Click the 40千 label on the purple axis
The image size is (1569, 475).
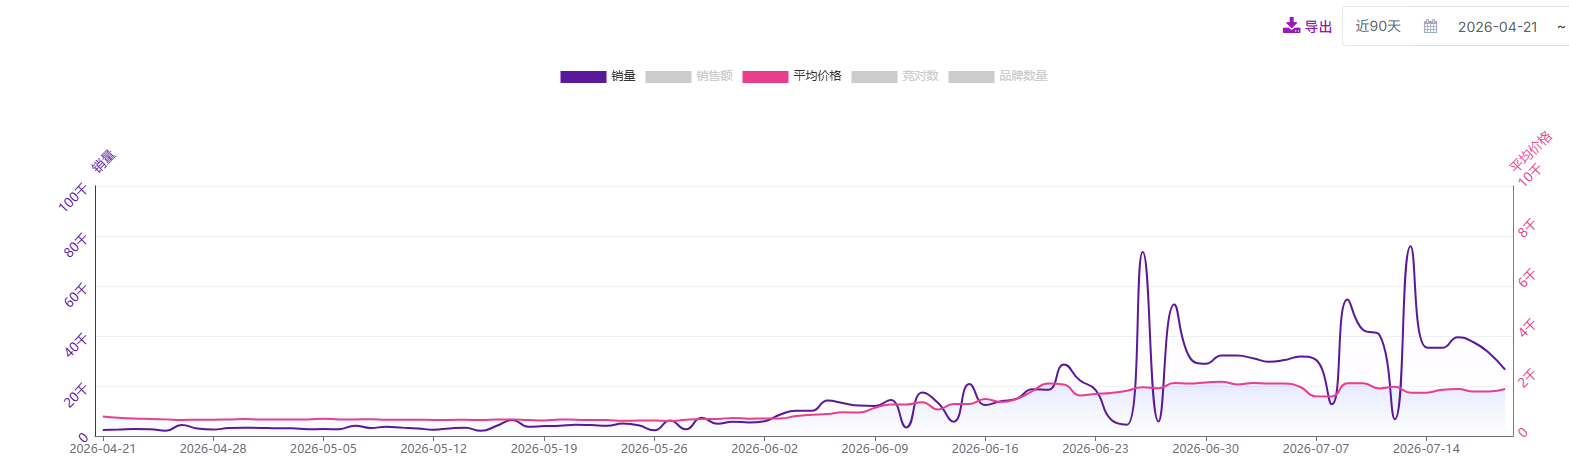(76, 345)
